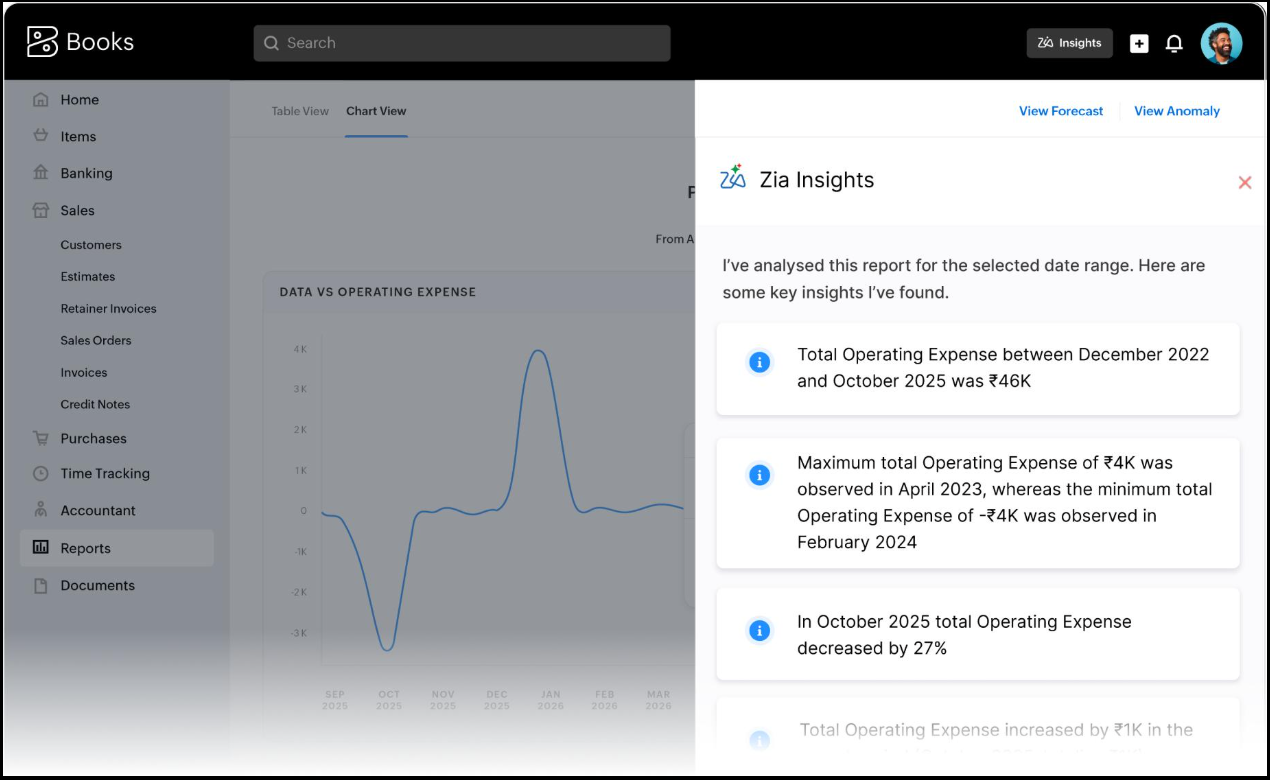Click the View Forecast link
Viewport: 1270px width, 780px height.
pyautogui.click(x=1061, y=111)
